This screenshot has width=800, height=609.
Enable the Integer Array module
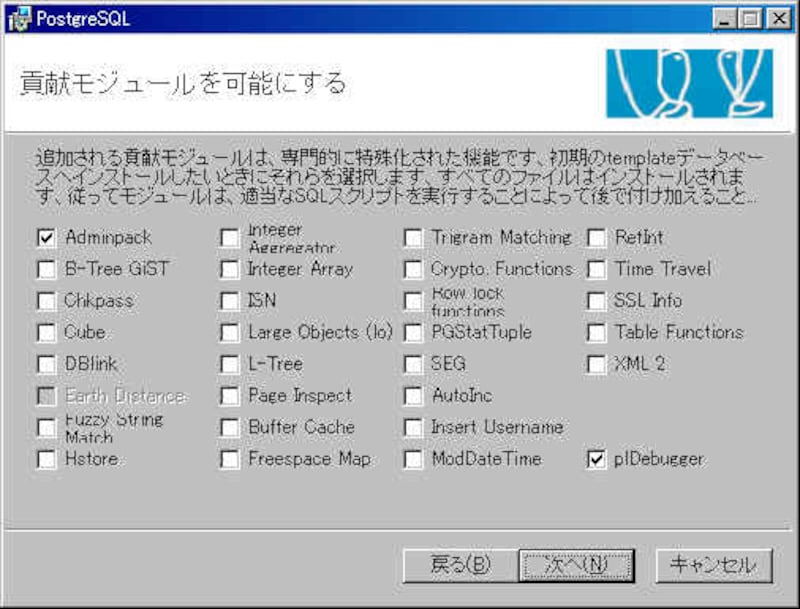230,269
